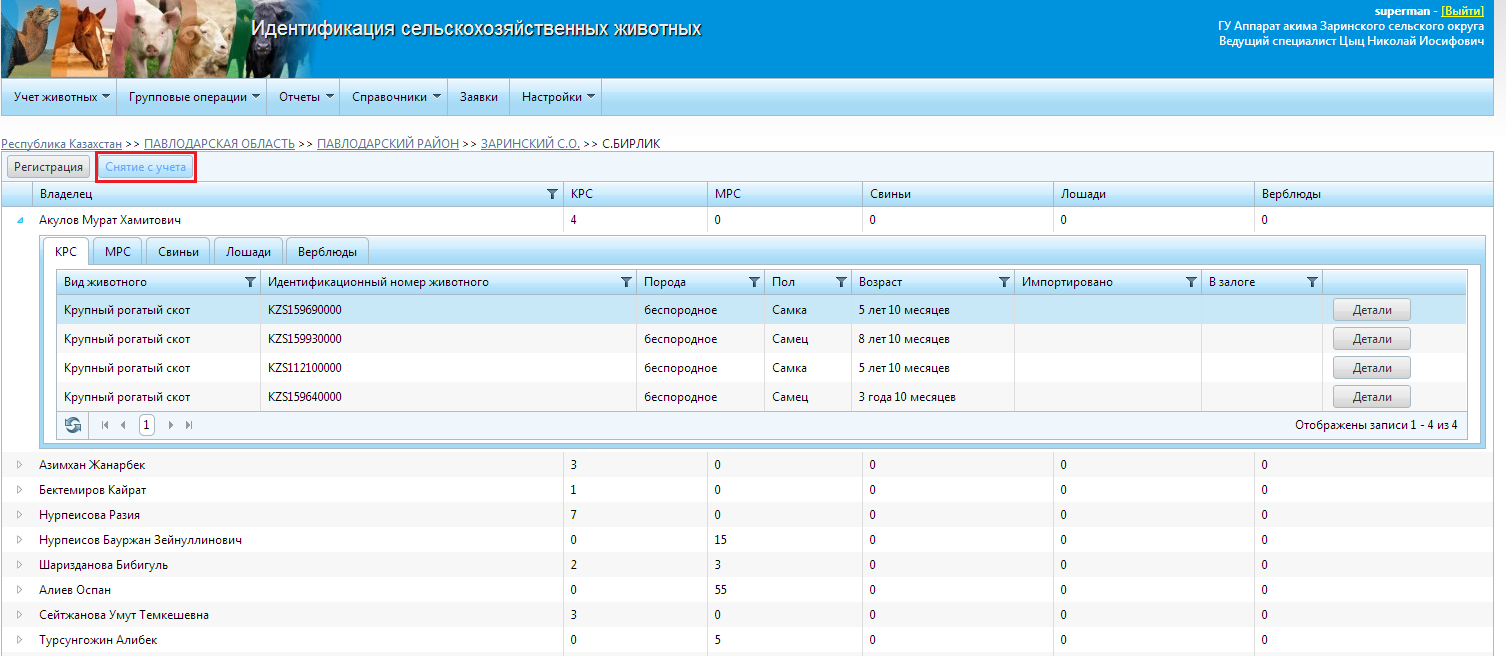This screenshot has height=656, width=1506.
Task: Open filter for В залоге column
Action: pyautogui.click(x=1312, y=282)
